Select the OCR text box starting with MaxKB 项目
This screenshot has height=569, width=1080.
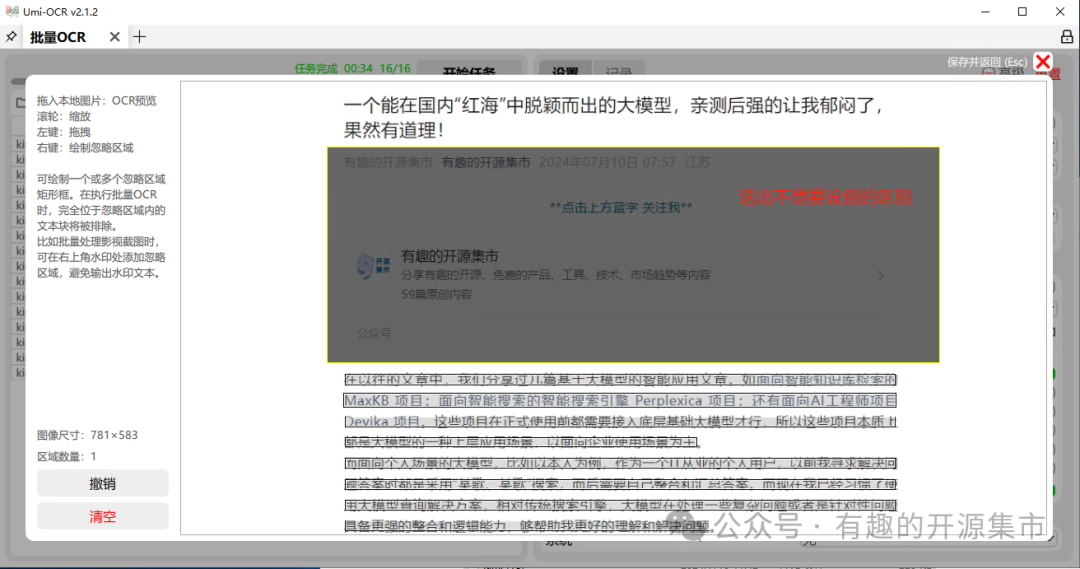620,400
